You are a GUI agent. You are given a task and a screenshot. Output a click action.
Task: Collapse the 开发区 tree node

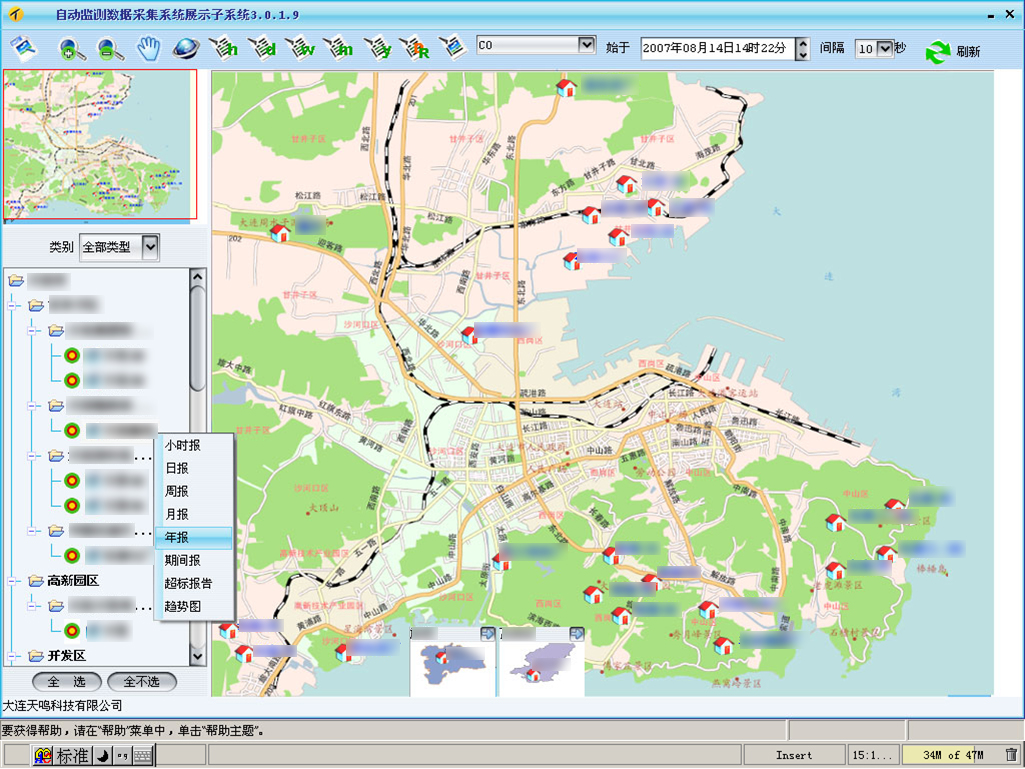pyautogui.click(x=12, y=656)
